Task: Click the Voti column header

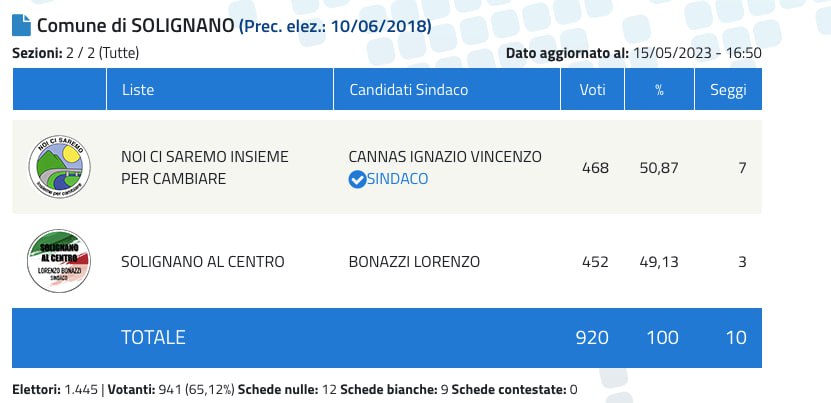Action: (x=593, y=90)
